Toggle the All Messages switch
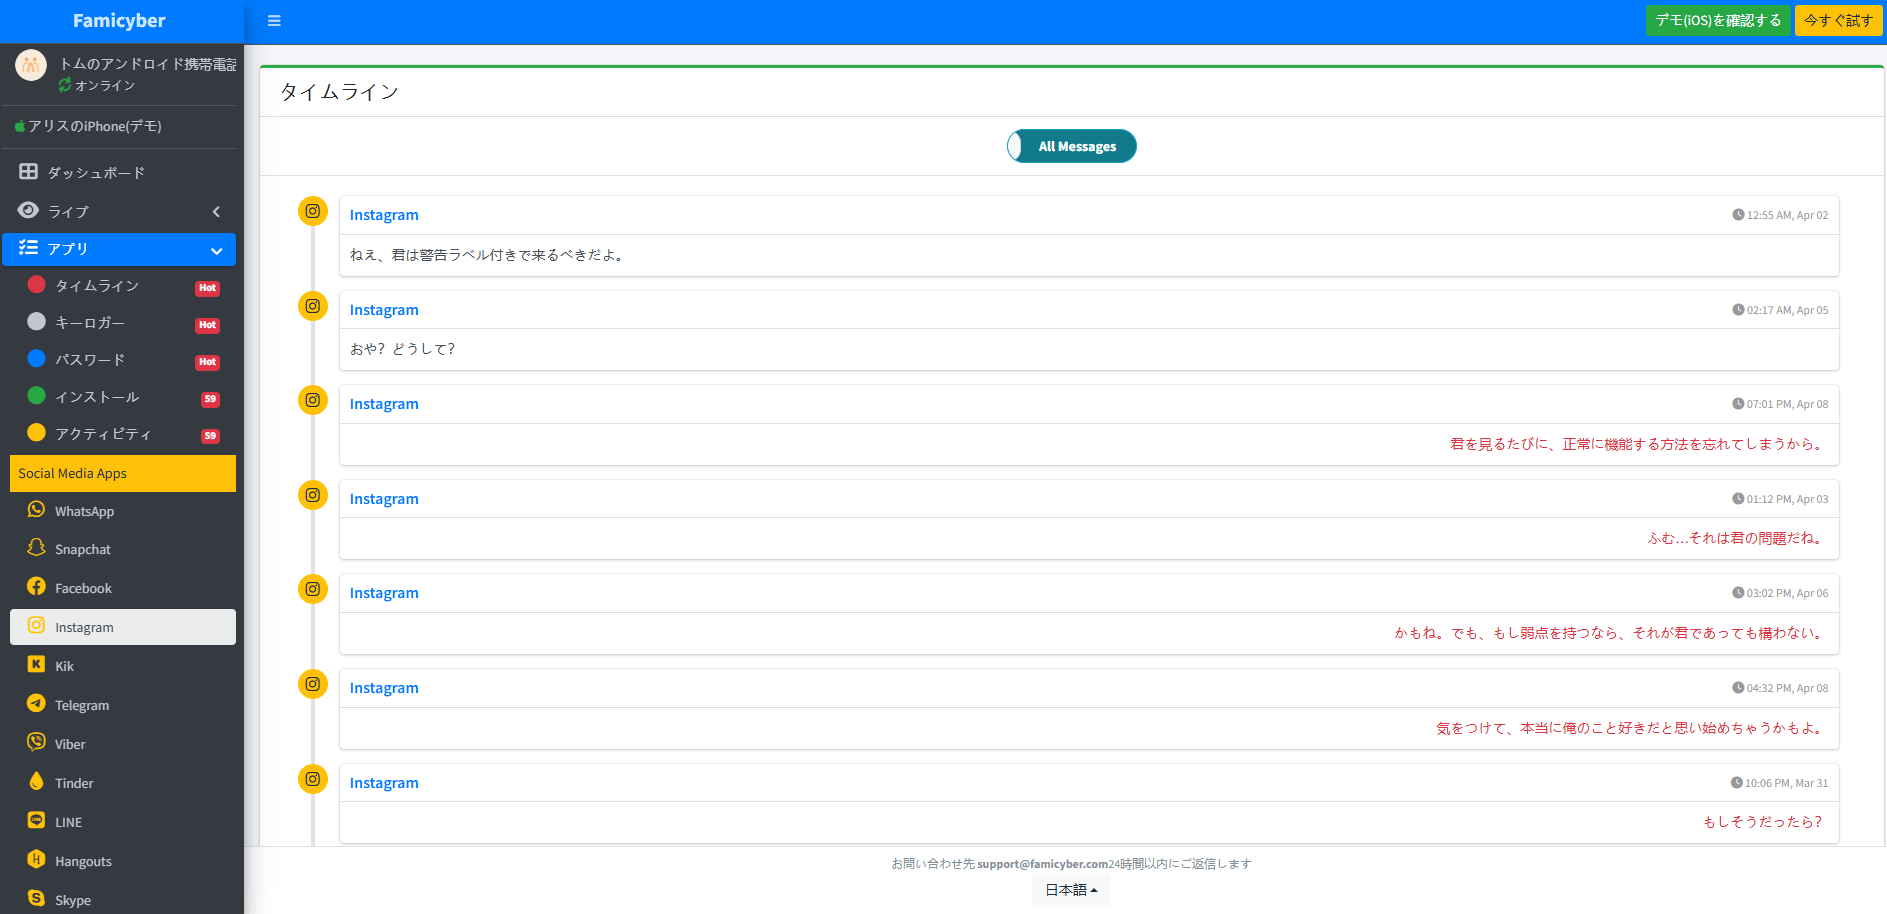The height and width of the screenshot is (914, 1887). [1072, 146]
